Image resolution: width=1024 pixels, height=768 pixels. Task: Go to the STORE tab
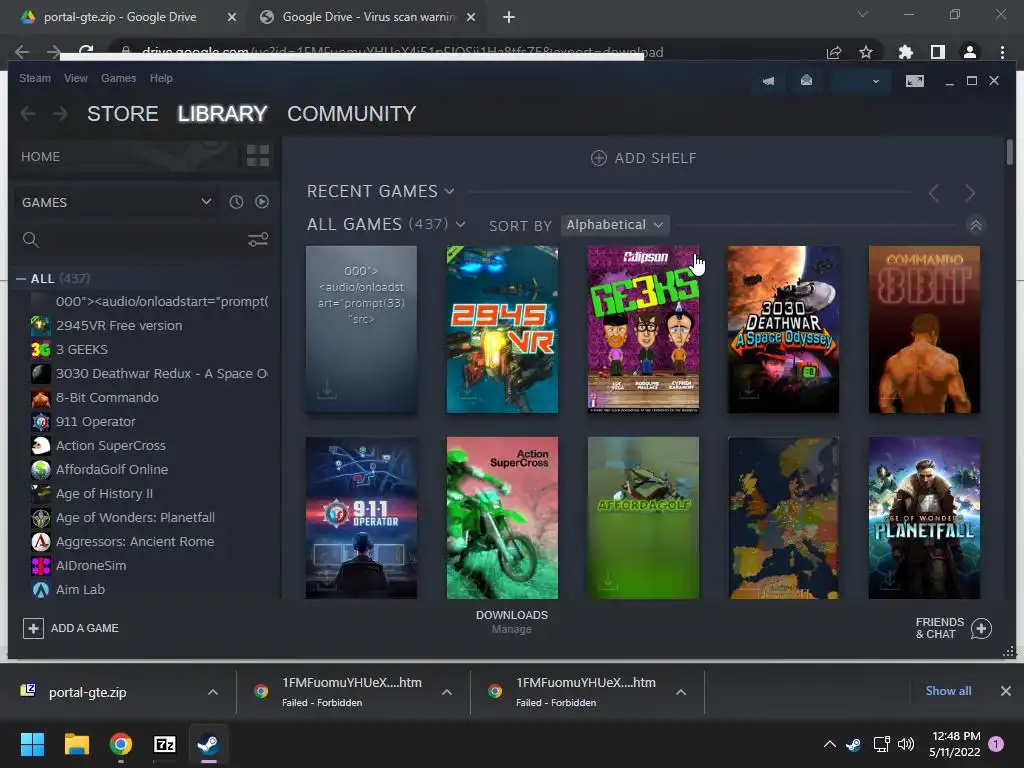click(123, 114)
